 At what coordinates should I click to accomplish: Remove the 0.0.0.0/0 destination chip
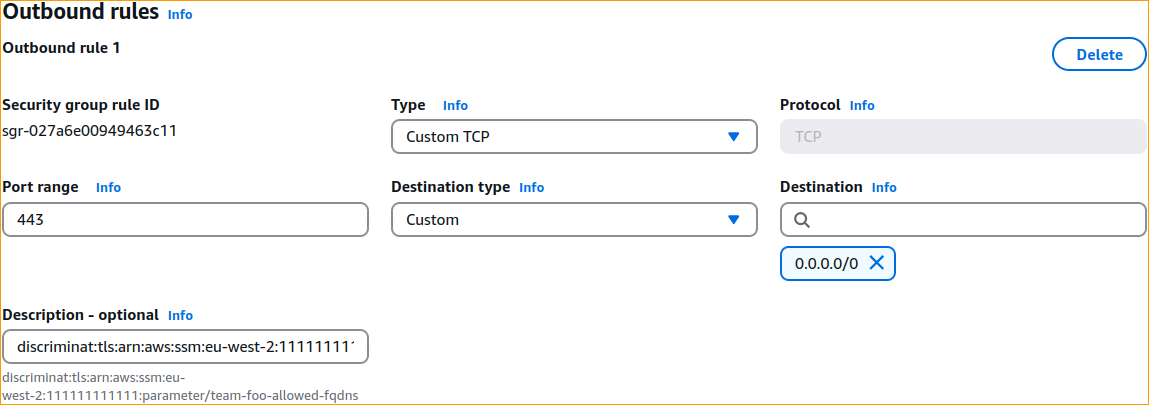click(877, 263)
